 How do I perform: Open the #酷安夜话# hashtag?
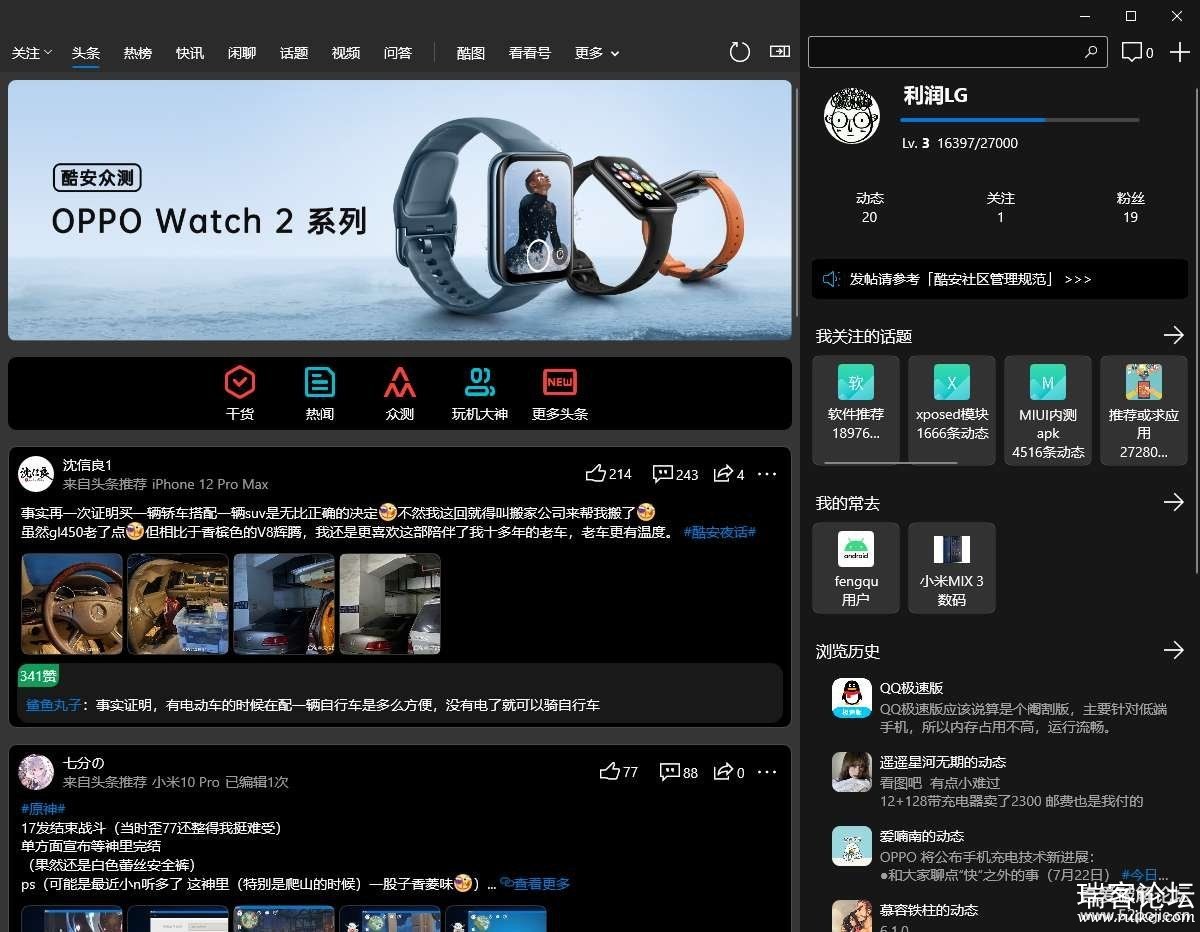coord(720,532)
